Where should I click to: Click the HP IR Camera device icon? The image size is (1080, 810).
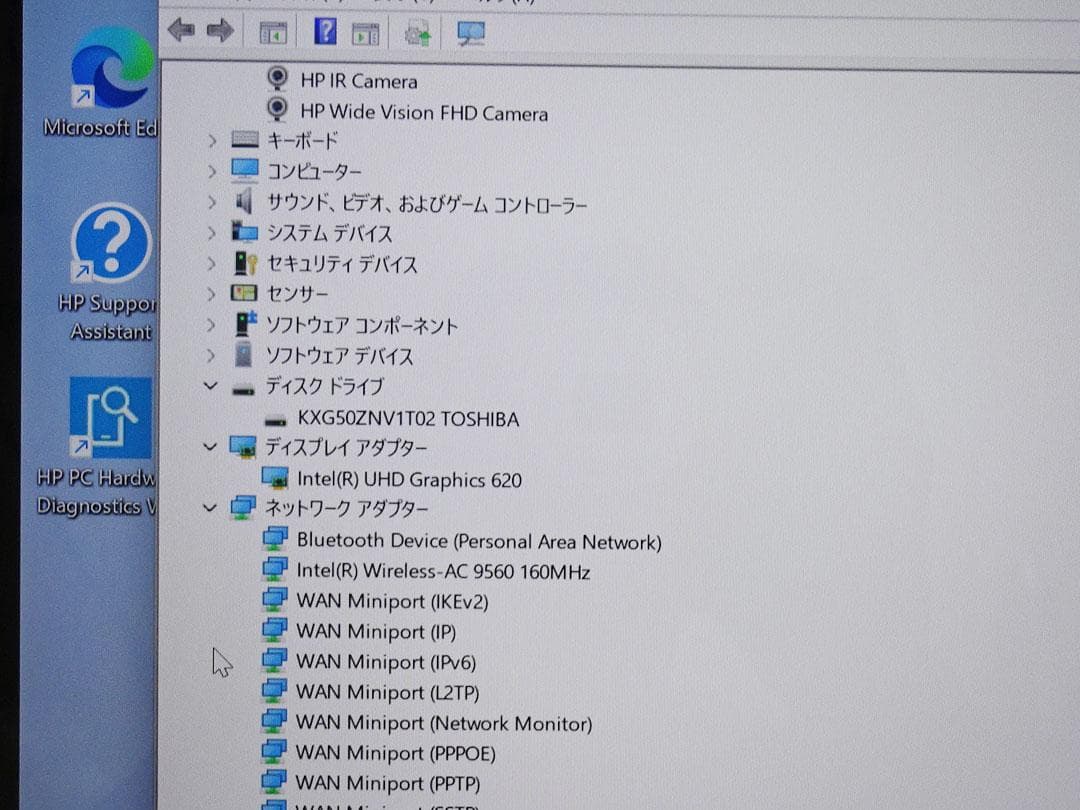[277, 80]
